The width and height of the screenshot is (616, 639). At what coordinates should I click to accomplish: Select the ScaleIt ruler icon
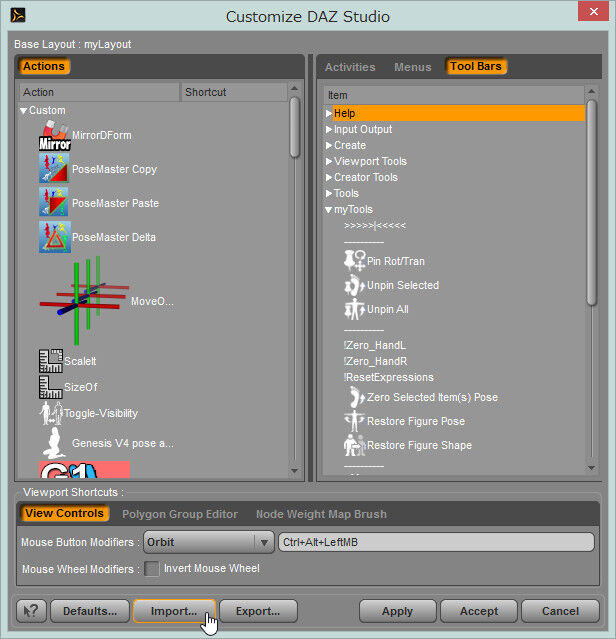[x=51, y=361]
